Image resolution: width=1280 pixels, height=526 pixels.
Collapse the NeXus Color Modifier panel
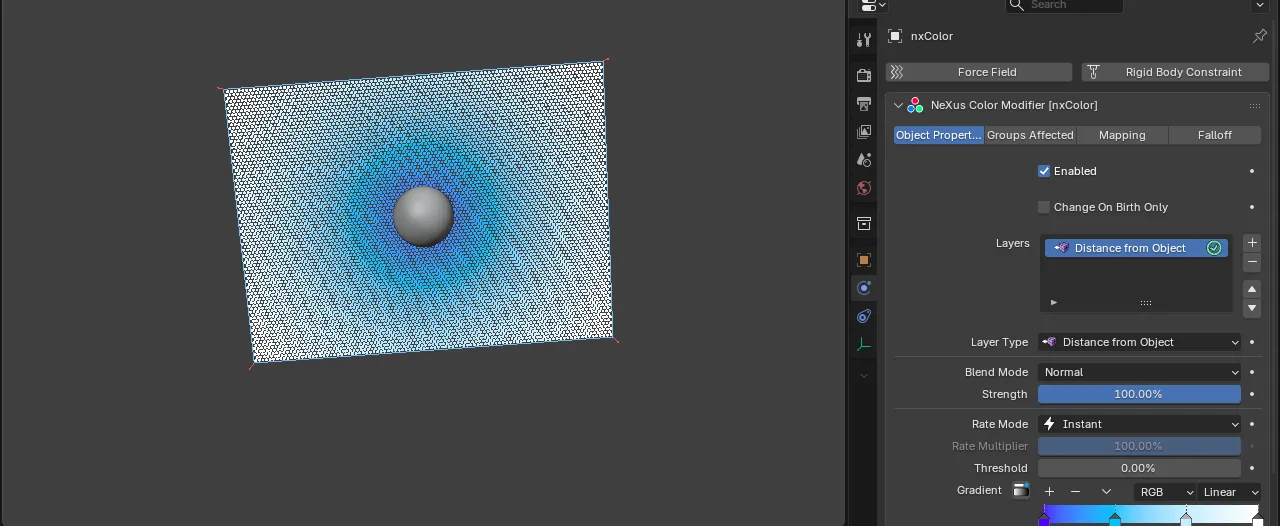(x=898, y=105)
